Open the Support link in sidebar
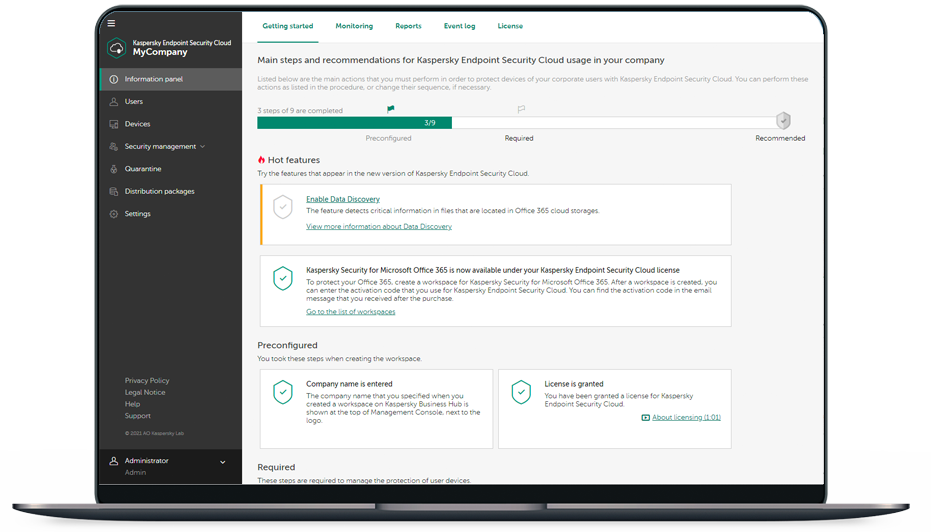This screenshot has height=532, width=931. click(137, 416)
